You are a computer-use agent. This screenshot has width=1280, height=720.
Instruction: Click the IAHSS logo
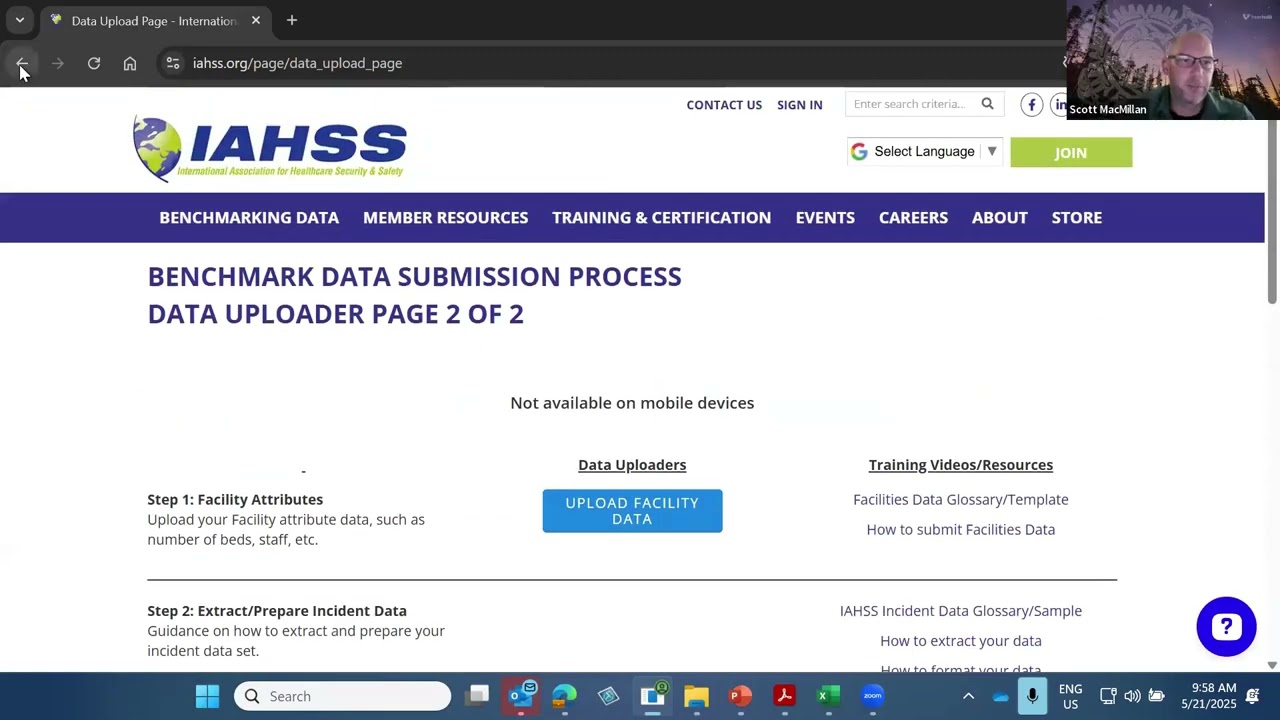point(270,148)
